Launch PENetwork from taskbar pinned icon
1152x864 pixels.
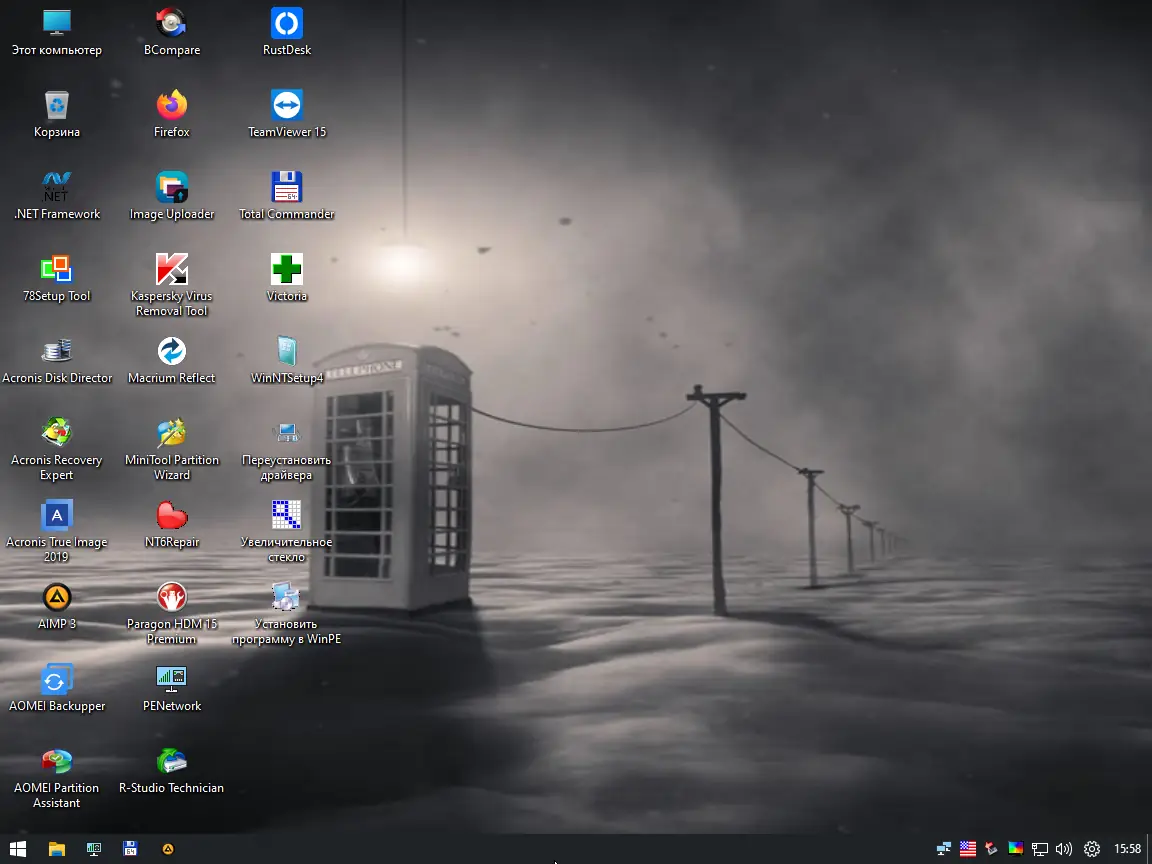pyautogui.click(x=94, y=849)
